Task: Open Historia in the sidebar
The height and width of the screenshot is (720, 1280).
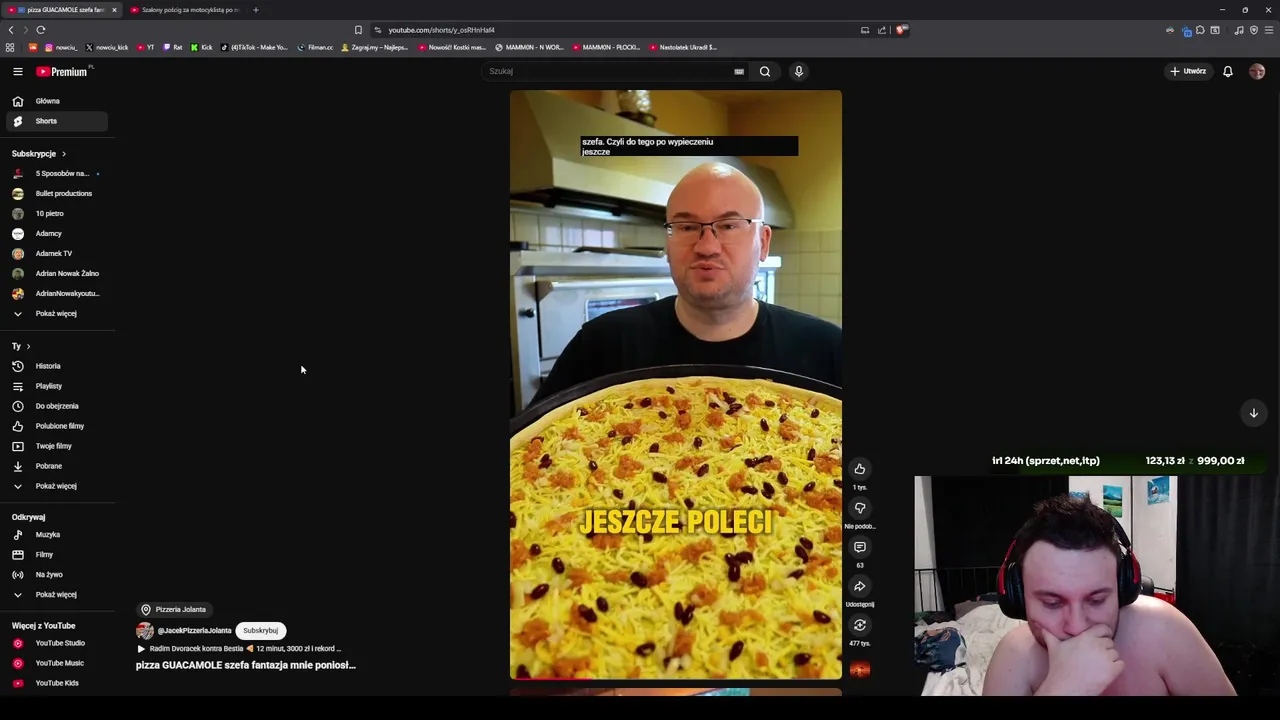Action: 56,366
